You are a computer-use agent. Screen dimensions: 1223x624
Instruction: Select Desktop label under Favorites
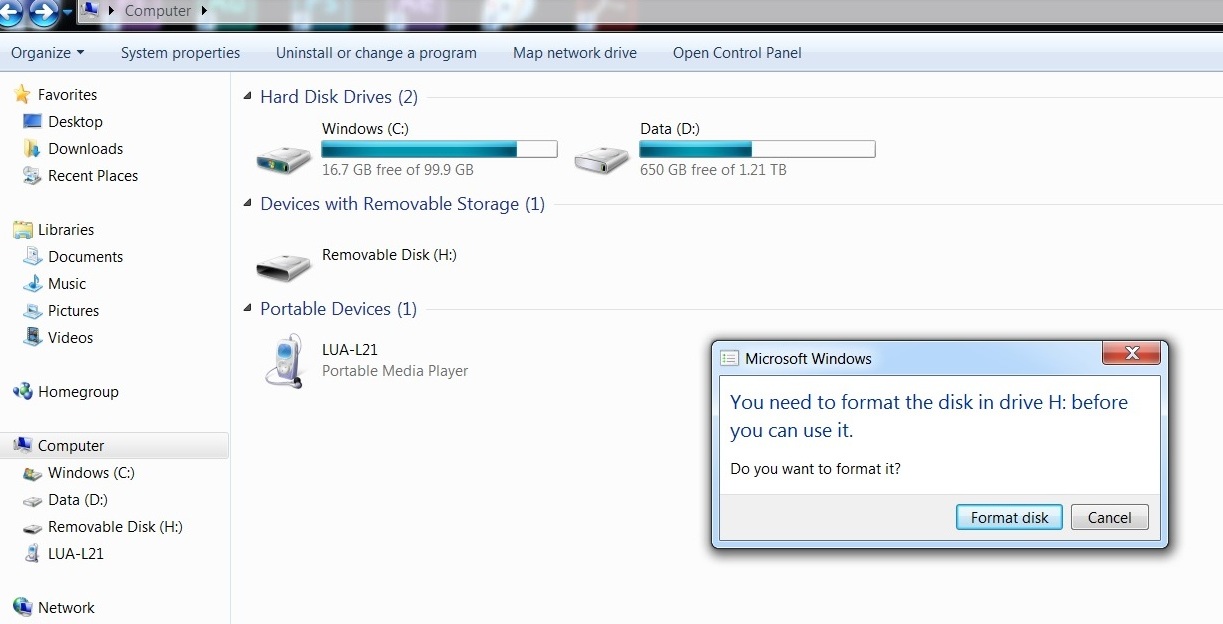click(75, 122)
